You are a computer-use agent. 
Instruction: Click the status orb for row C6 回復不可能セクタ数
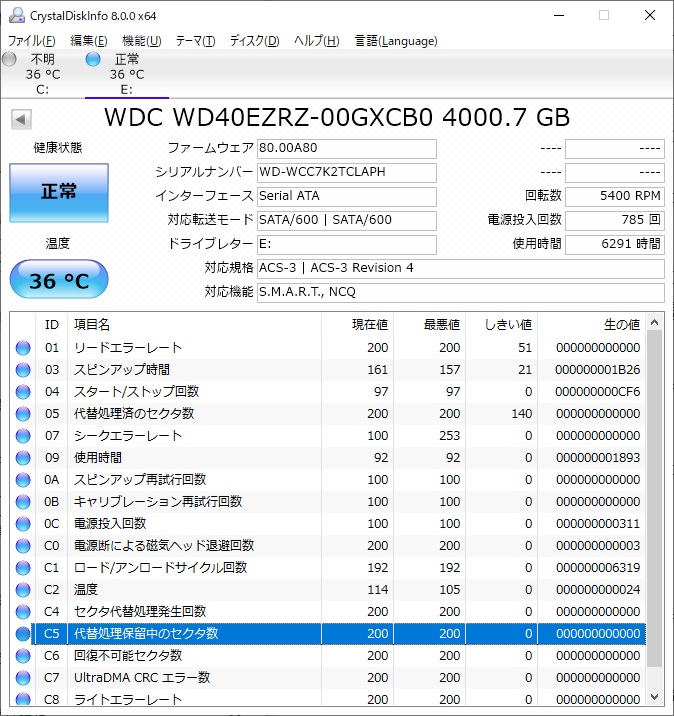click(x=23, y=656)
